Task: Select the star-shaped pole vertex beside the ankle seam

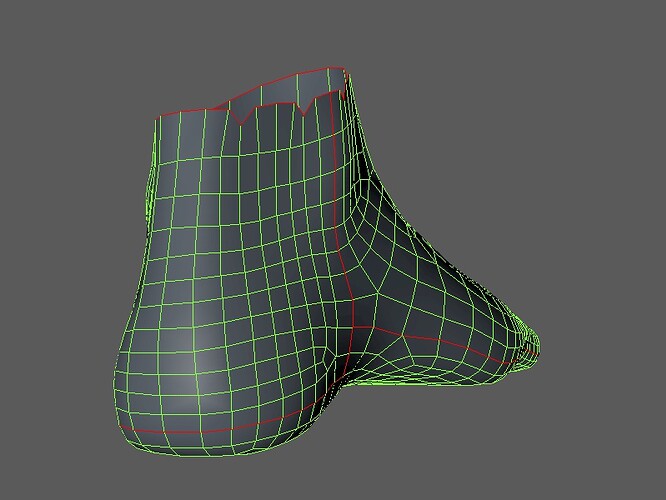Action: pos(377,294)
